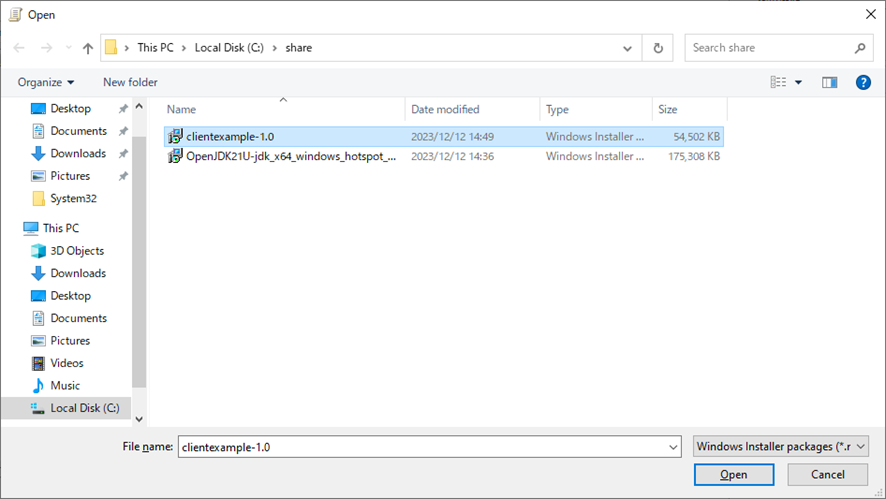Select 'This PC' in the address breadcrumb
886x499 pixels.
coord(155,47)
